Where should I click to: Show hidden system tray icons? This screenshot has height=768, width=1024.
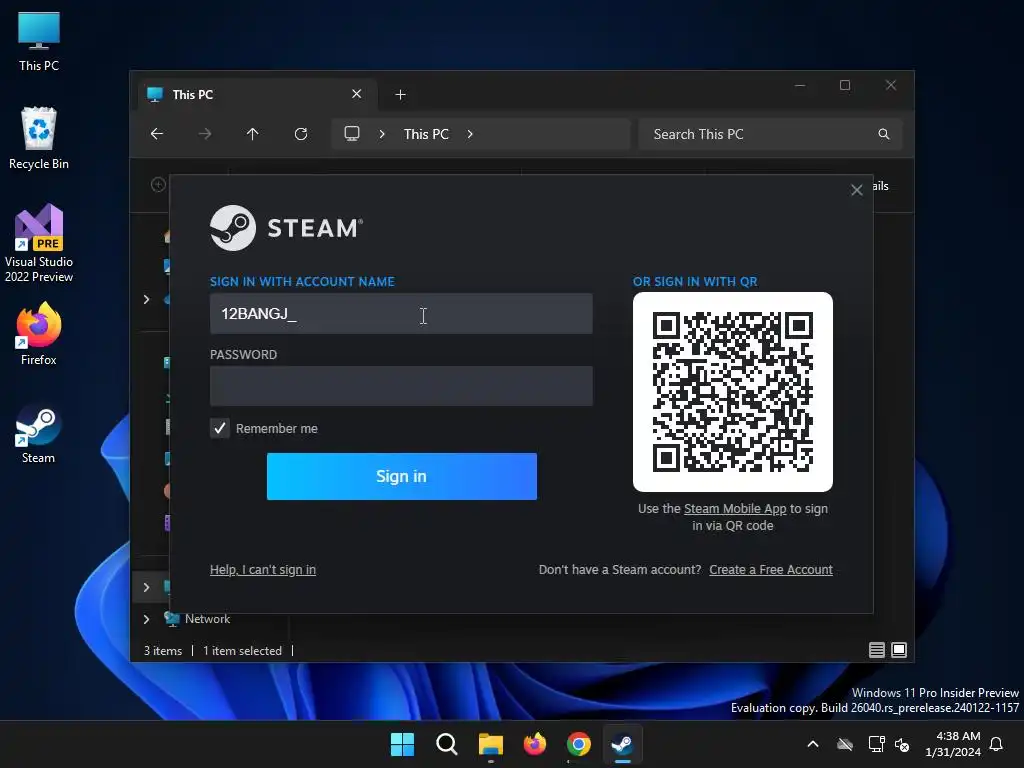click(x=813, y=744)
